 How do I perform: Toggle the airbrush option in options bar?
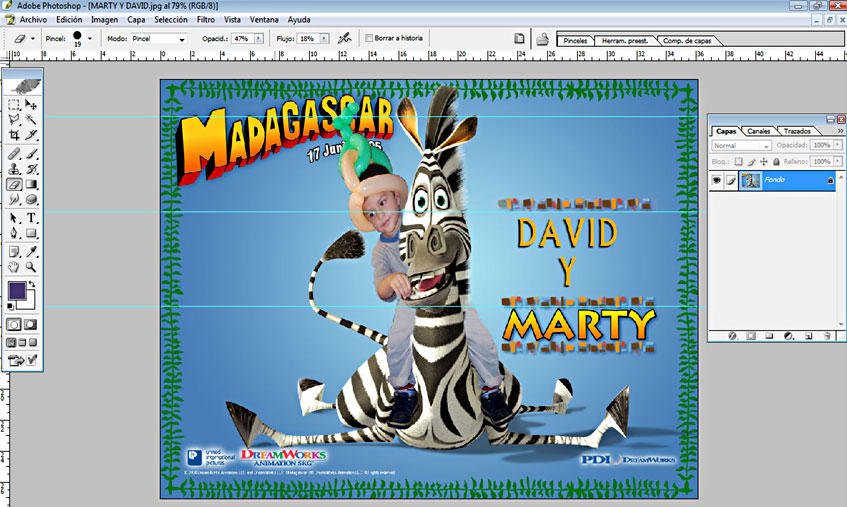point(345,38)
